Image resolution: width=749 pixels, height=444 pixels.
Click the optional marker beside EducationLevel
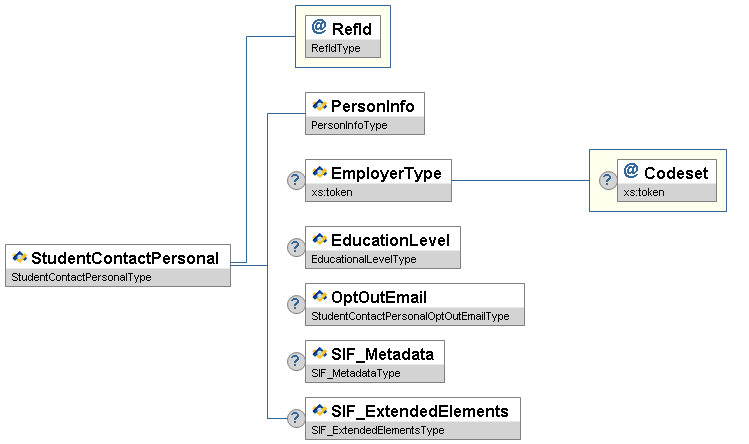296,247
